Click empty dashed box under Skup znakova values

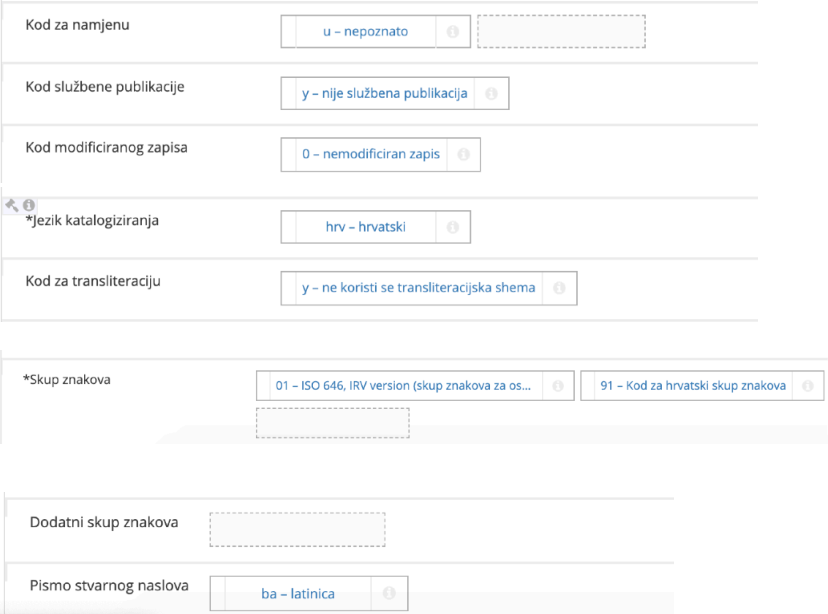332,423
